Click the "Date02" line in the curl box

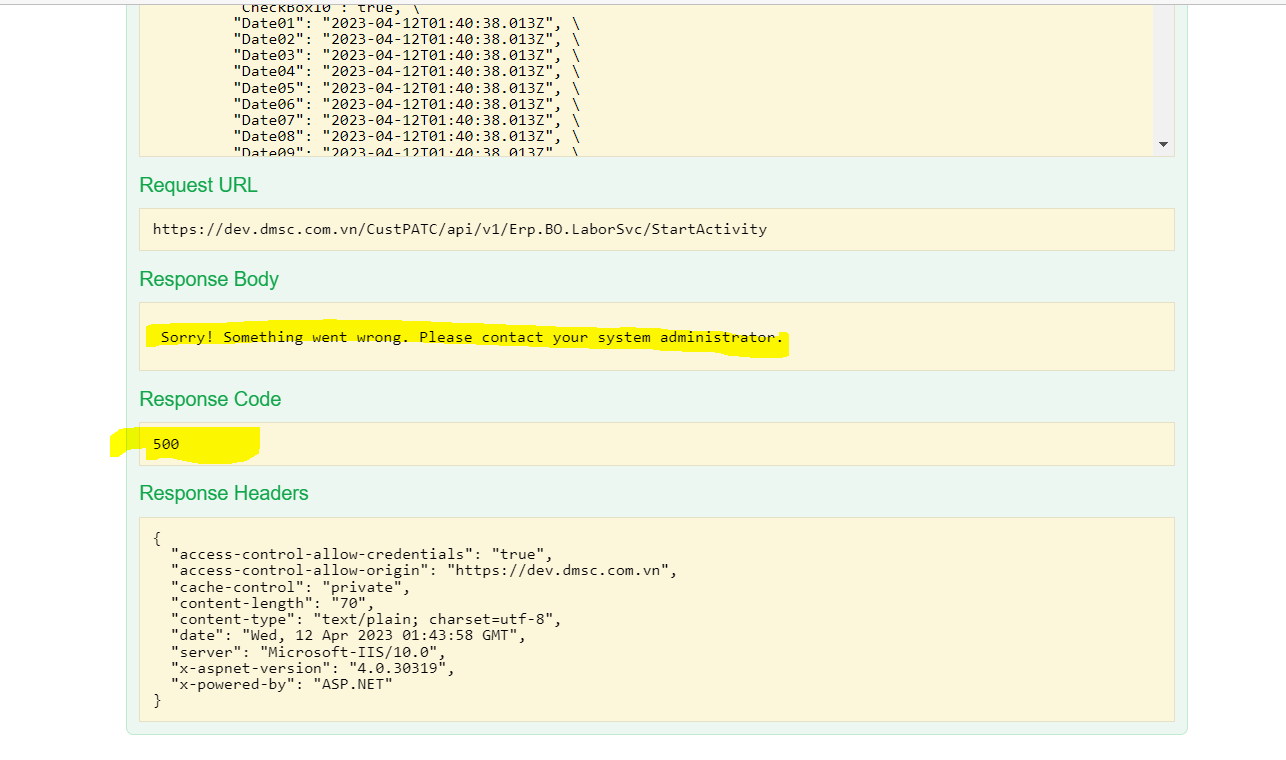[x=406, y=39]
